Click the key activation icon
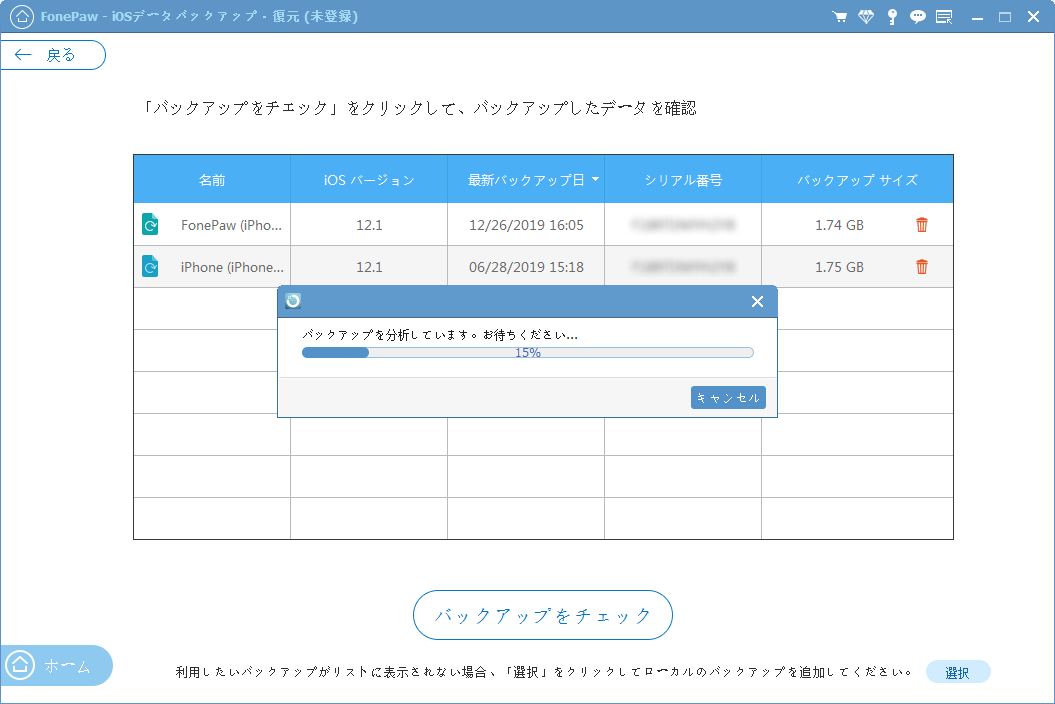Image resolution: width=1055 pixels, height=704 pixels. [x=892, y=16]
